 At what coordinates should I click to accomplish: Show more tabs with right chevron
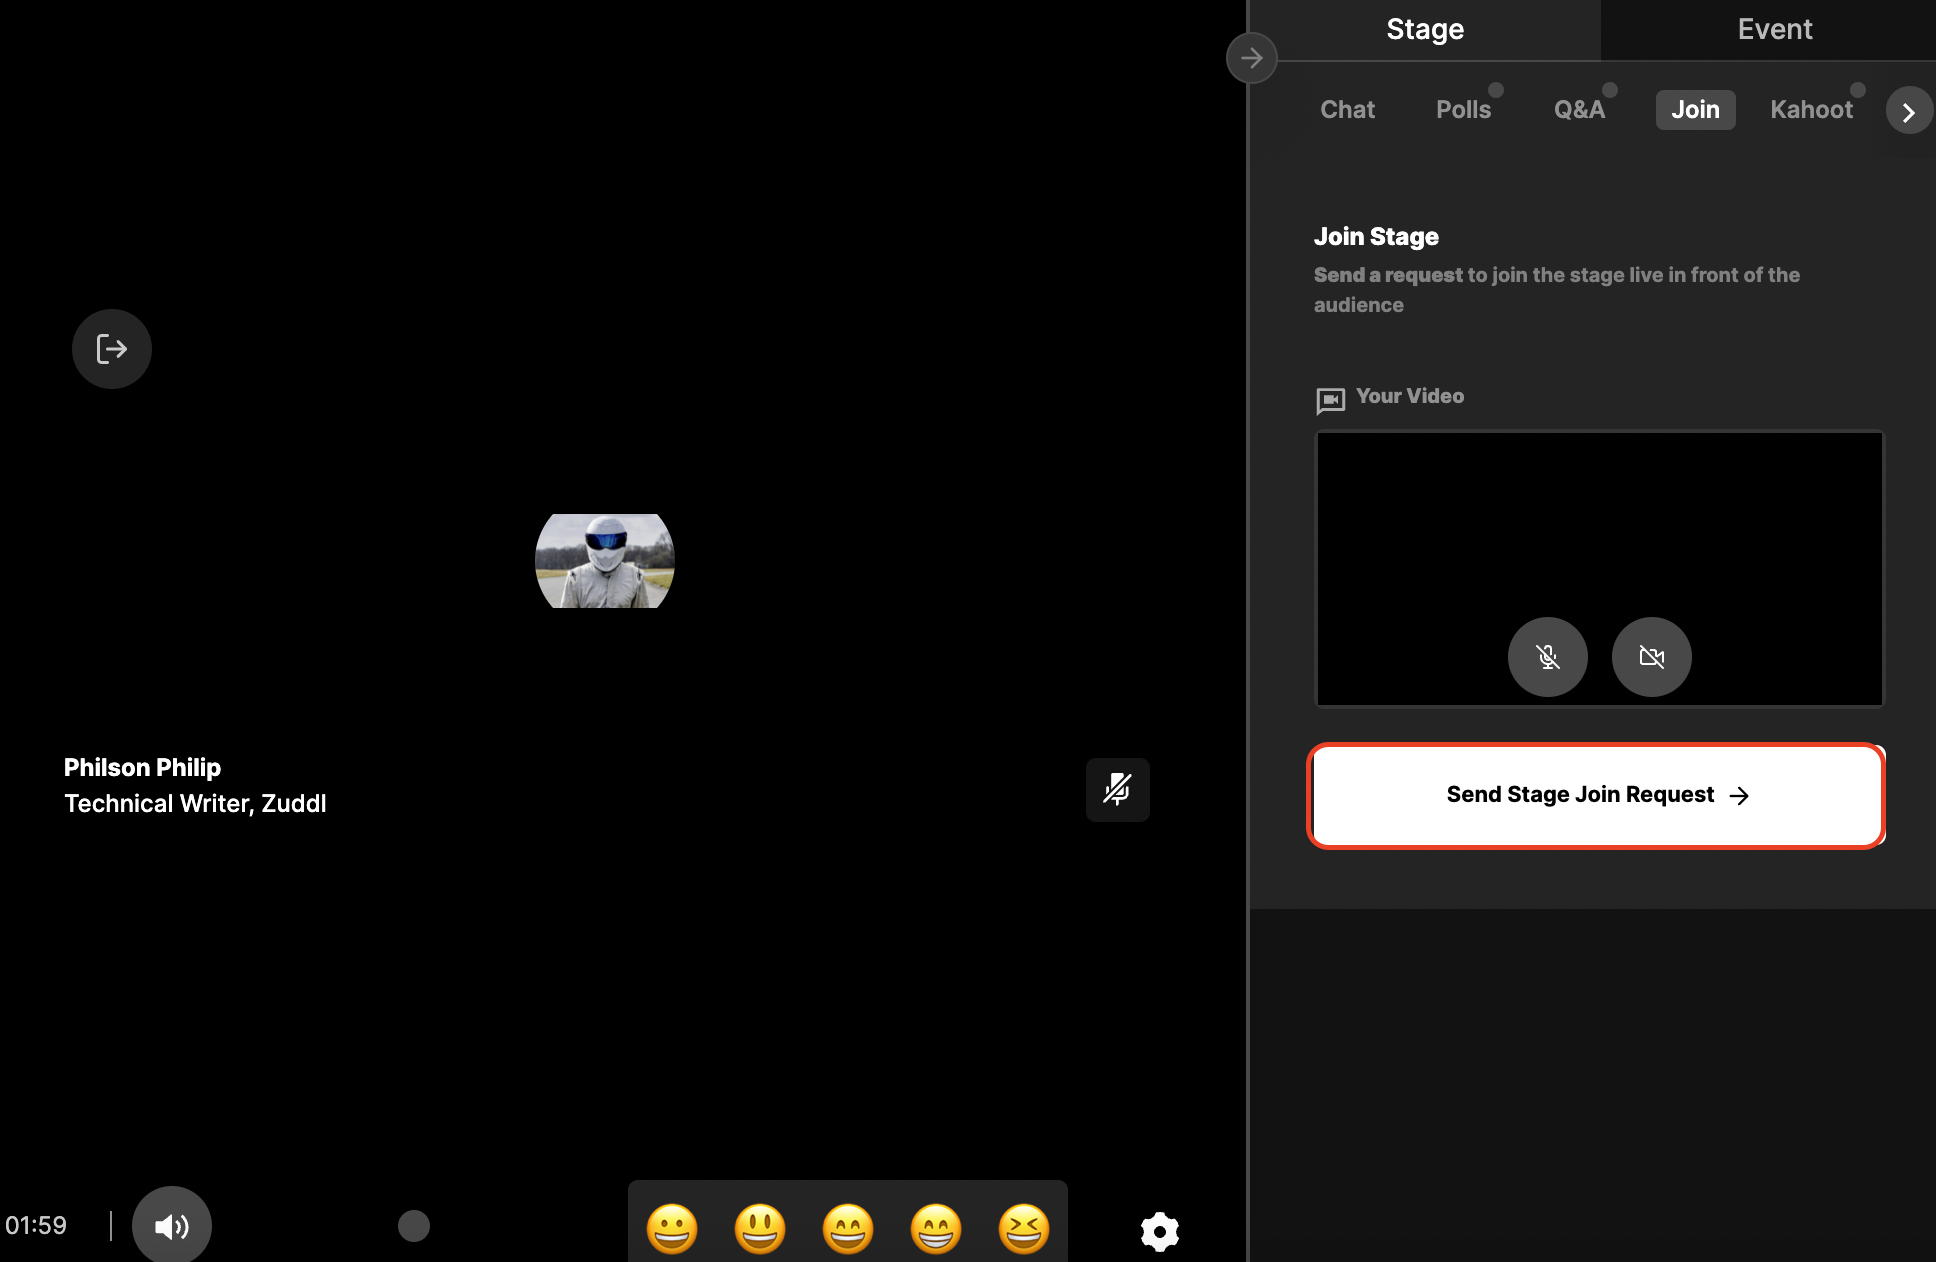[1908, 111]
